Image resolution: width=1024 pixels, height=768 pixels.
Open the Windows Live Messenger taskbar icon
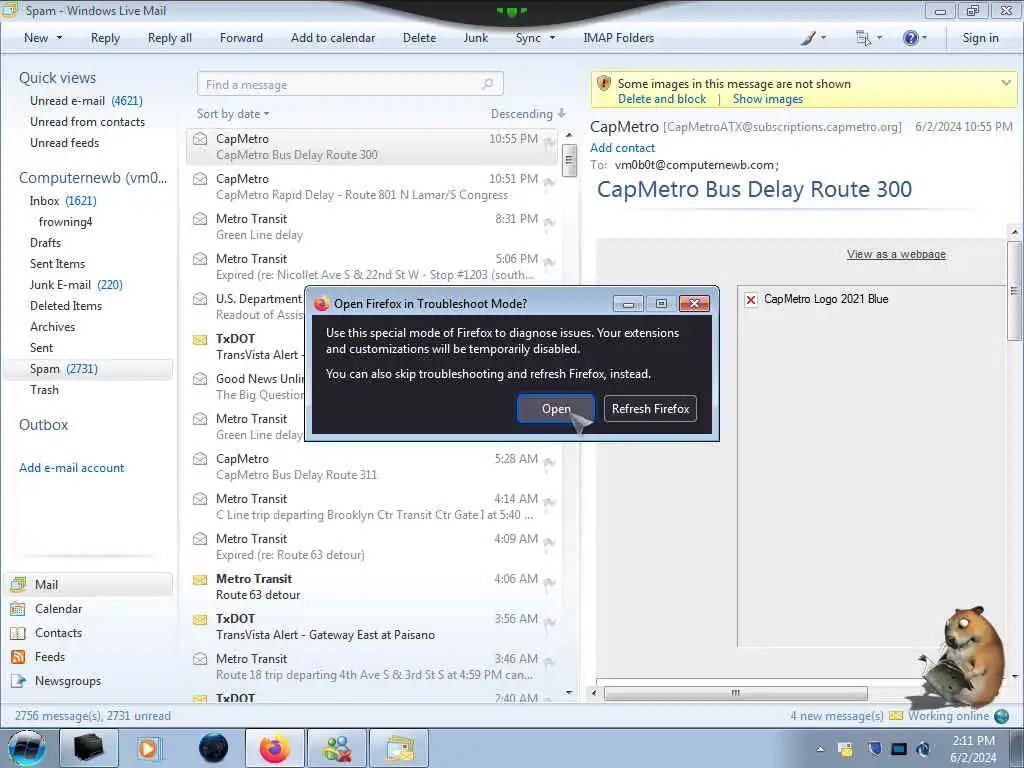click(x=337, y=748)
